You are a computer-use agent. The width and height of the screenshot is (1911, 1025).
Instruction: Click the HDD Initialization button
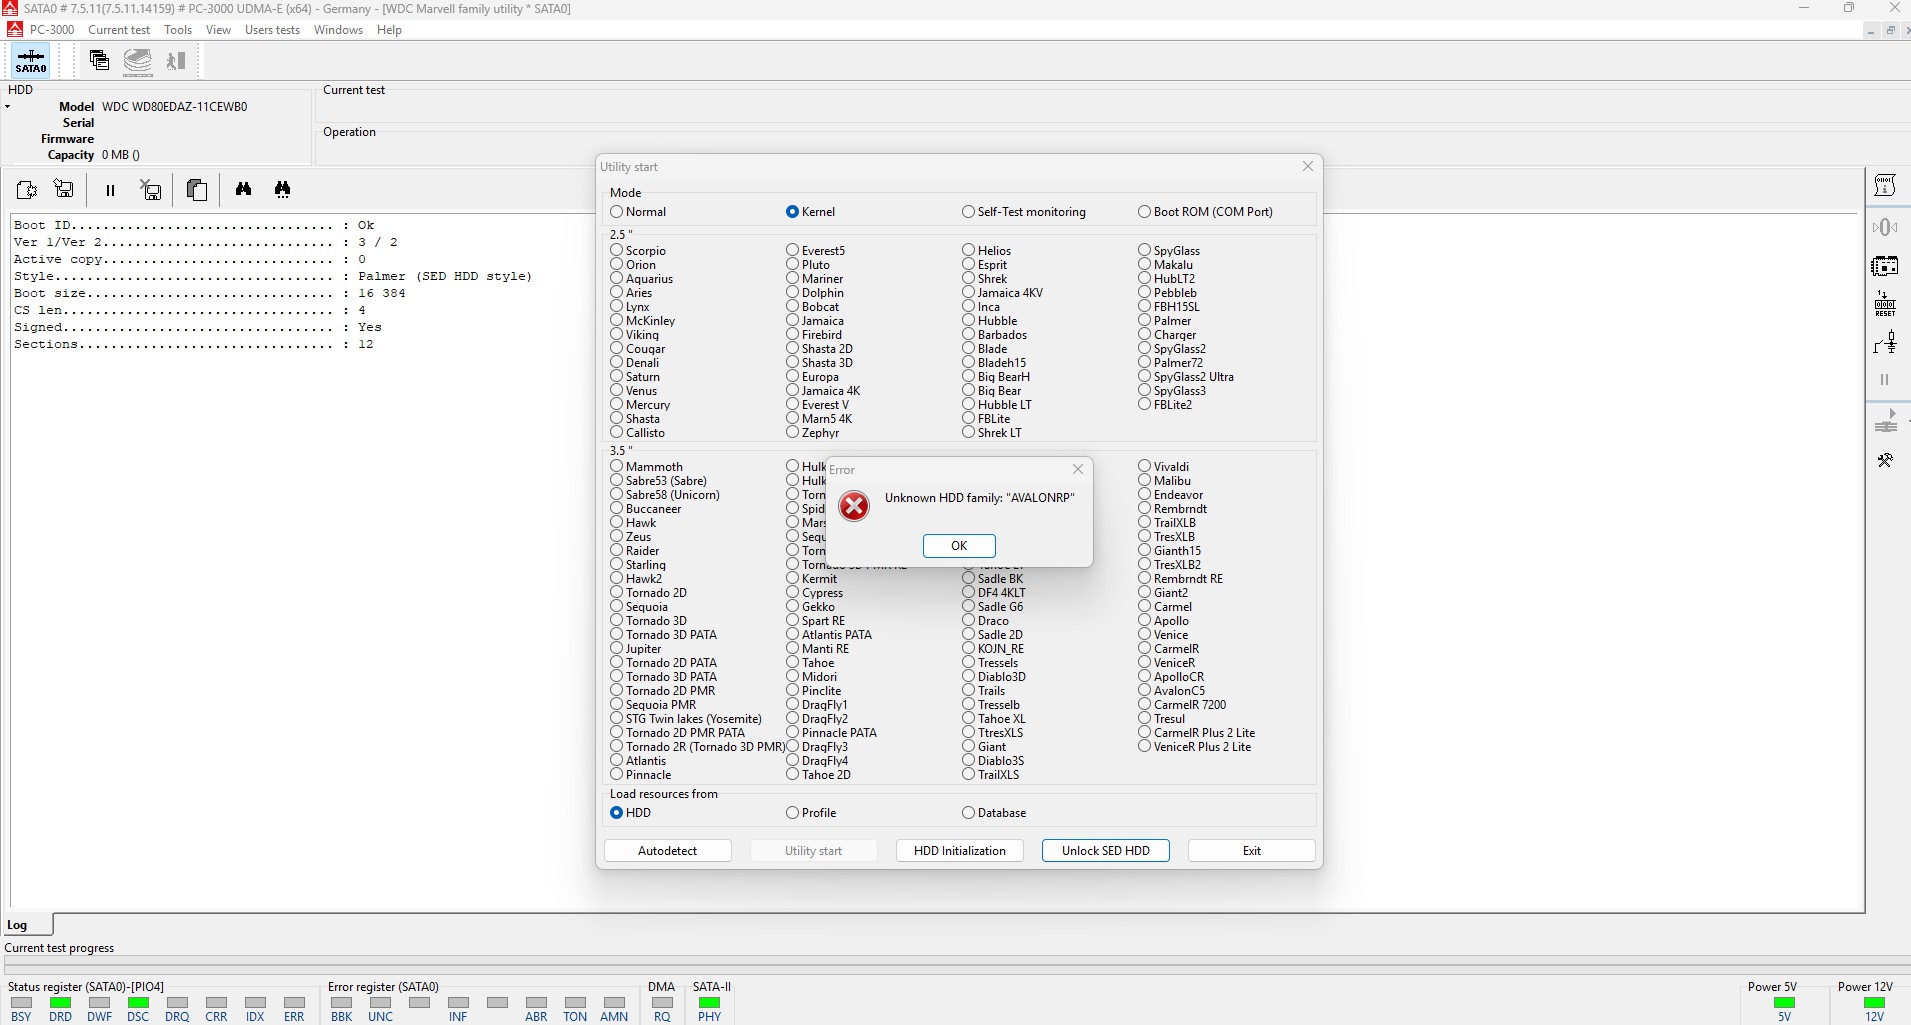[960, 851]
